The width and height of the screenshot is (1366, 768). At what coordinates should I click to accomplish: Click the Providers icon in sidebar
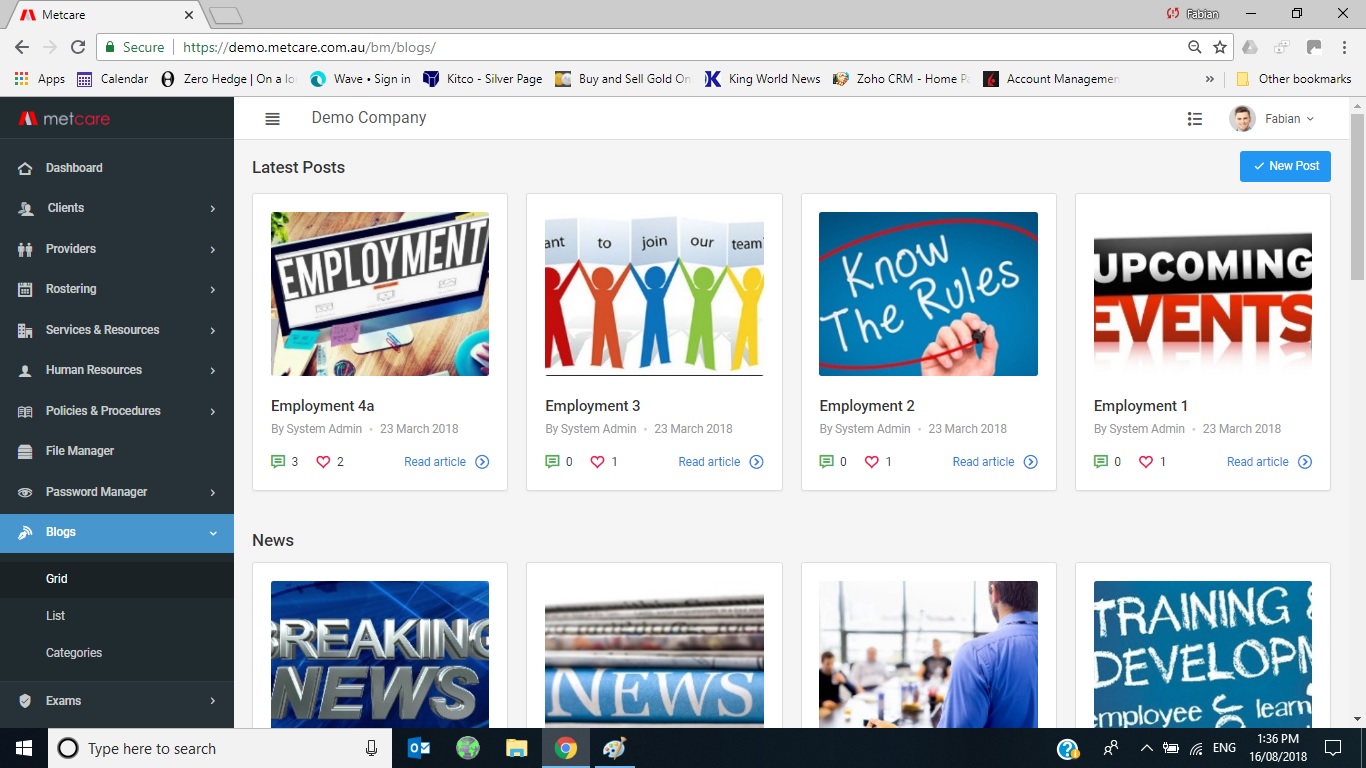(25, 249)
